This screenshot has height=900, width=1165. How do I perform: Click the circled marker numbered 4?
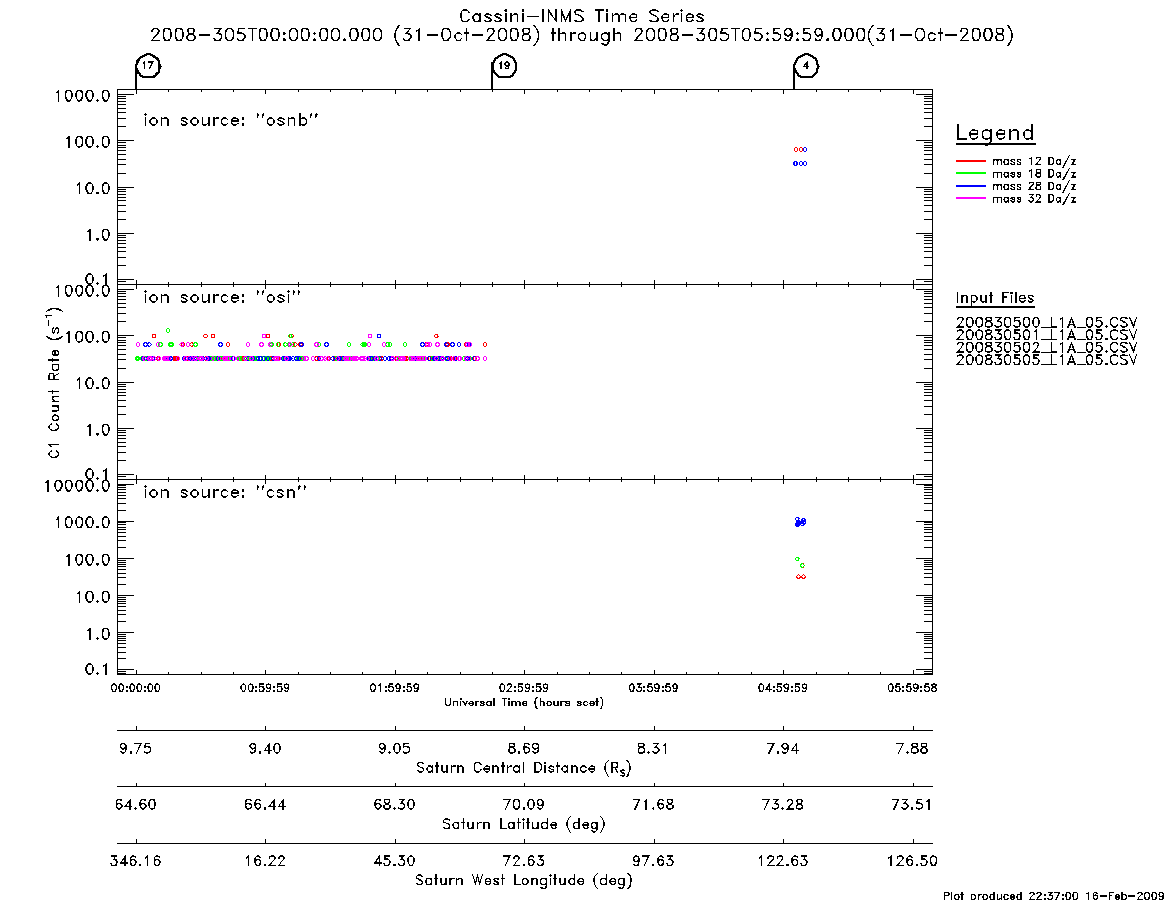806,65
